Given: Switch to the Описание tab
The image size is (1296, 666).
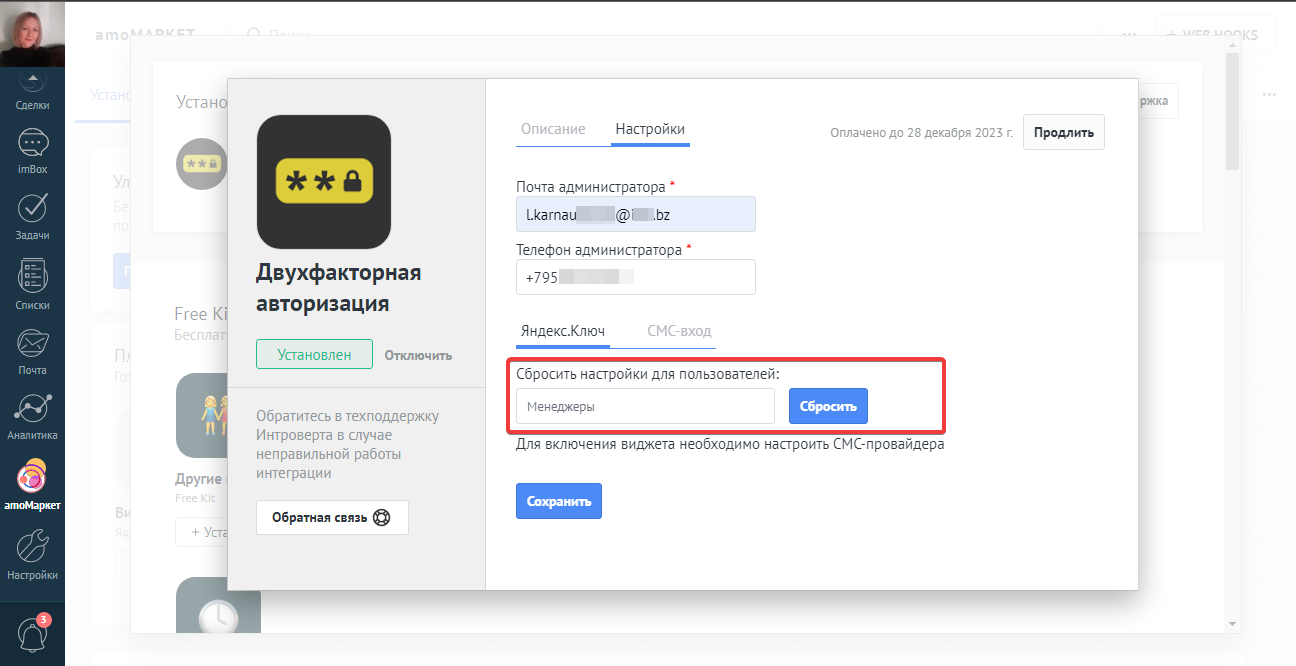Looking at the screenshot, I should pyautogui.click(x=553, y=130).
